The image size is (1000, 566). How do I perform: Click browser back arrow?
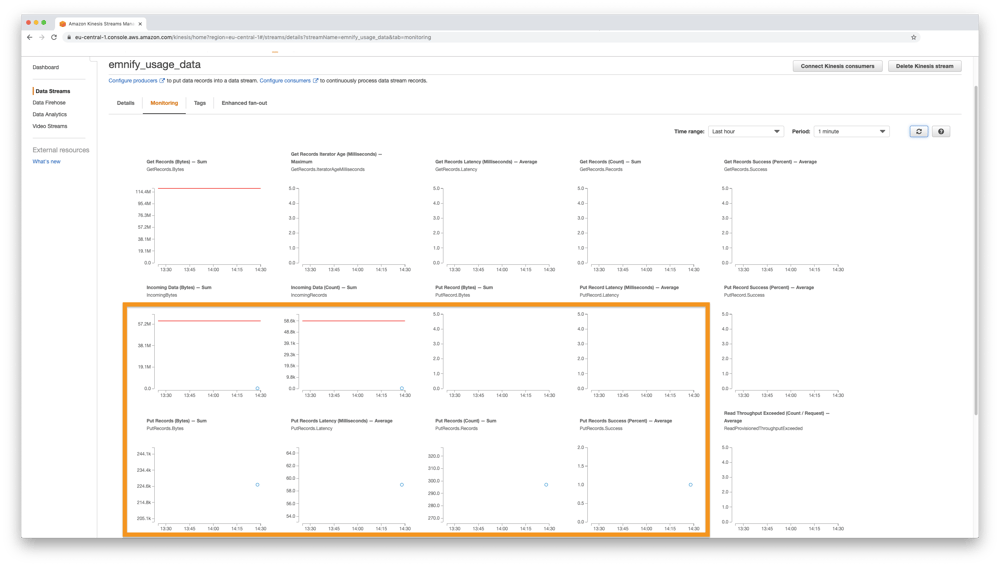coord(29,38)
